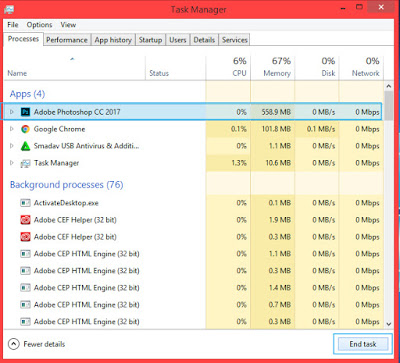Select the Background processes (76) heading
Image resolution: width=400 pixels, height=363 pixels.
pos(67,185)
